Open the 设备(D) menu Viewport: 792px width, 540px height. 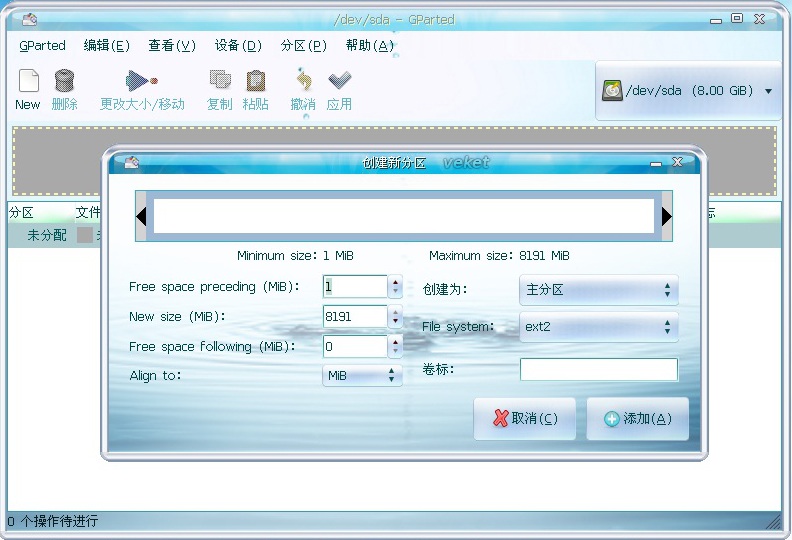(x=238, y=46)
